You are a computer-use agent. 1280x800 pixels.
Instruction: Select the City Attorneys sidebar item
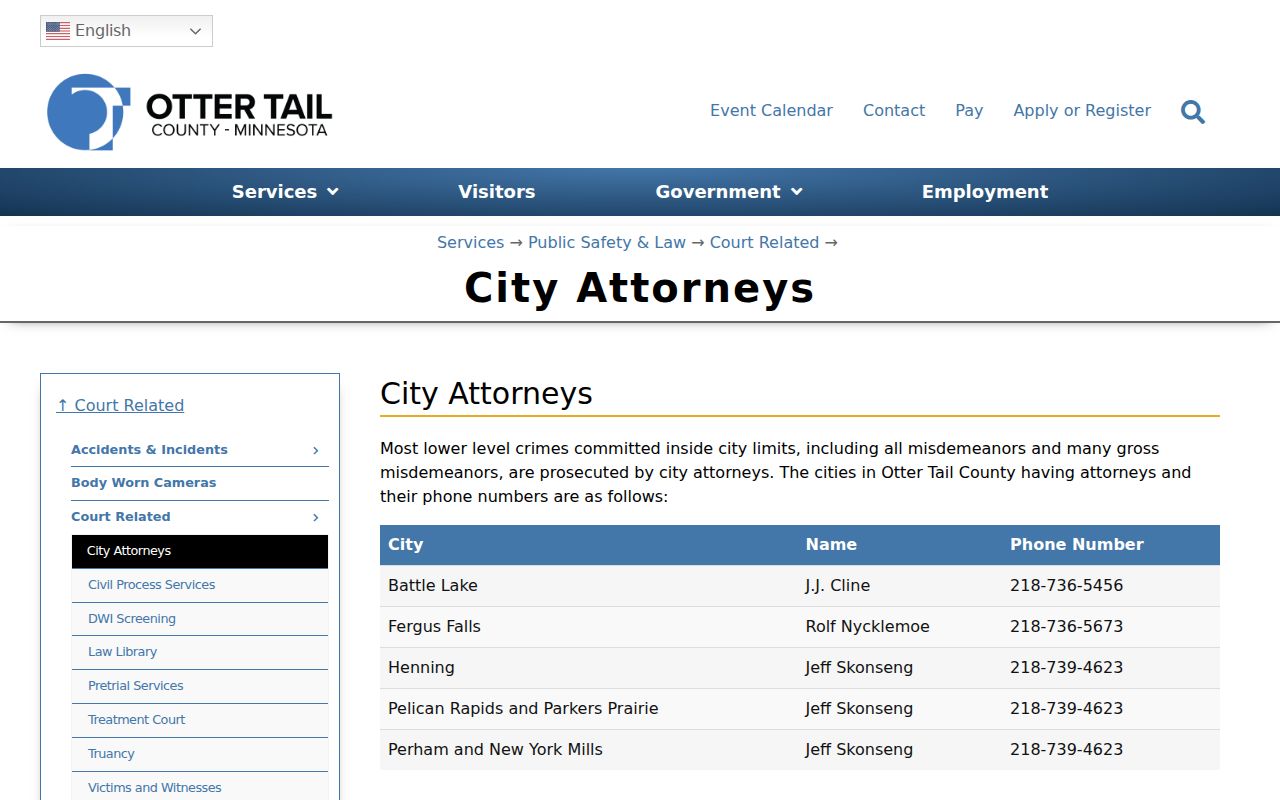tap(200, 551)
